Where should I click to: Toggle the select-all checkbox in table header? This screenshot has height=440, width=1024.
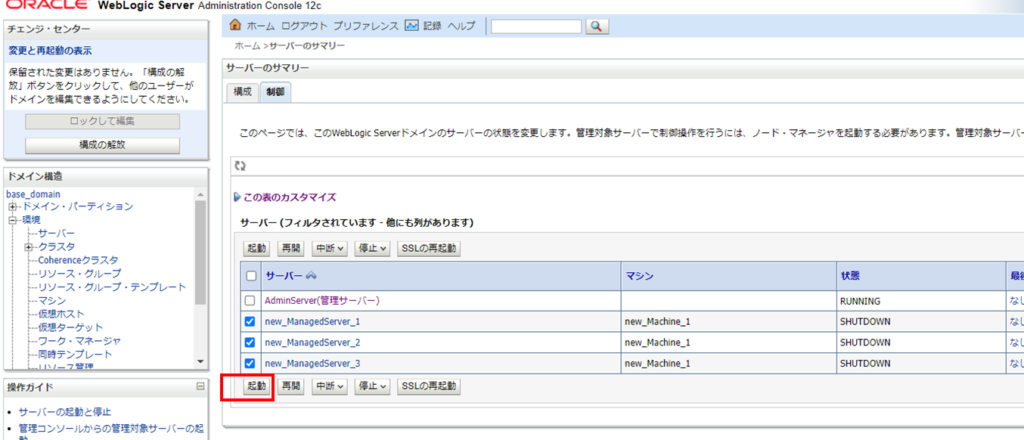(x=250, y=276)
